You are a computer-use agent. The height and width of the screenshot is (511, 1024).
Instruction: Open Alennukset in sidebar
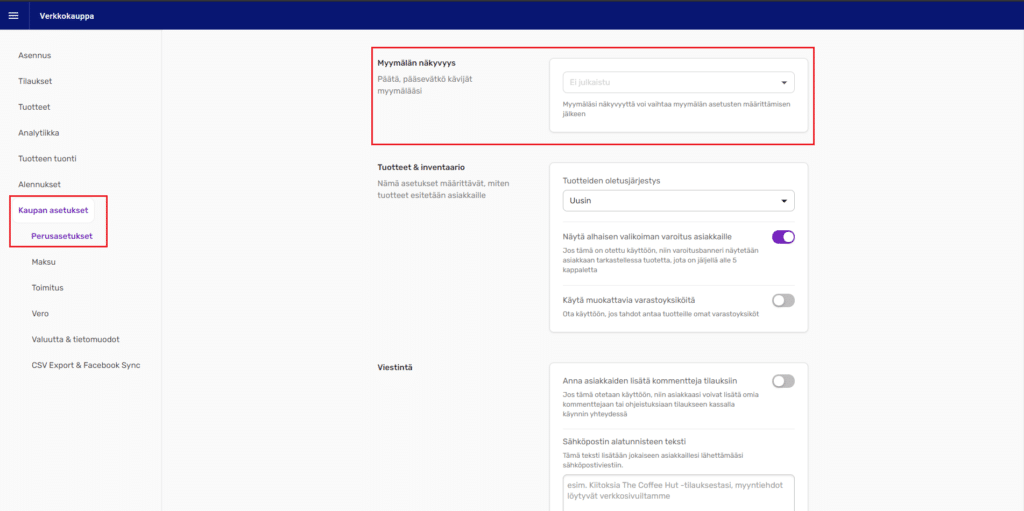tap(39, 185)
